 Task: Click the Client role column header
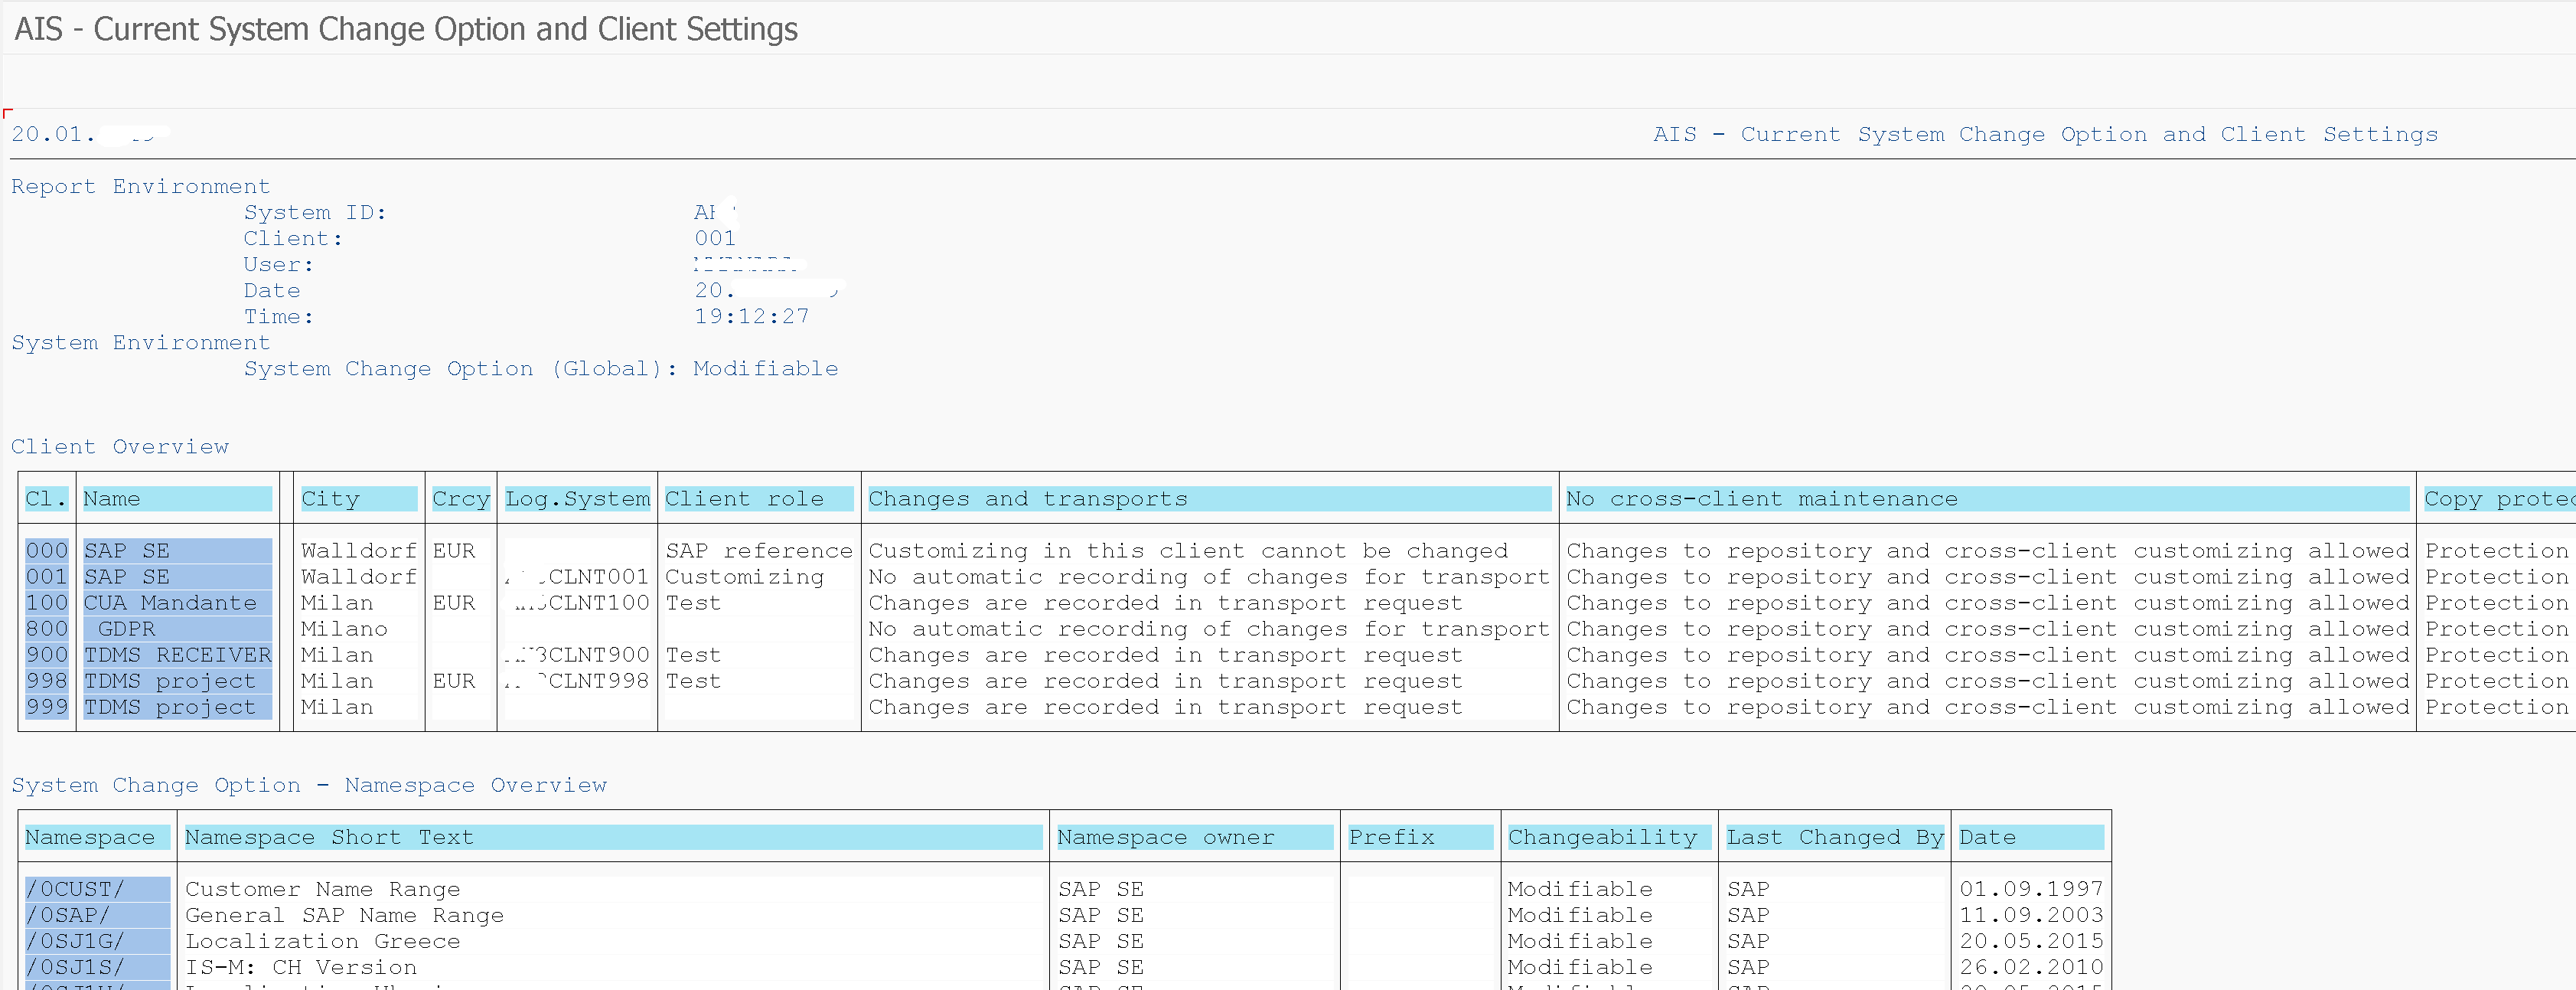pyautogui.click(x=759, y=499)
